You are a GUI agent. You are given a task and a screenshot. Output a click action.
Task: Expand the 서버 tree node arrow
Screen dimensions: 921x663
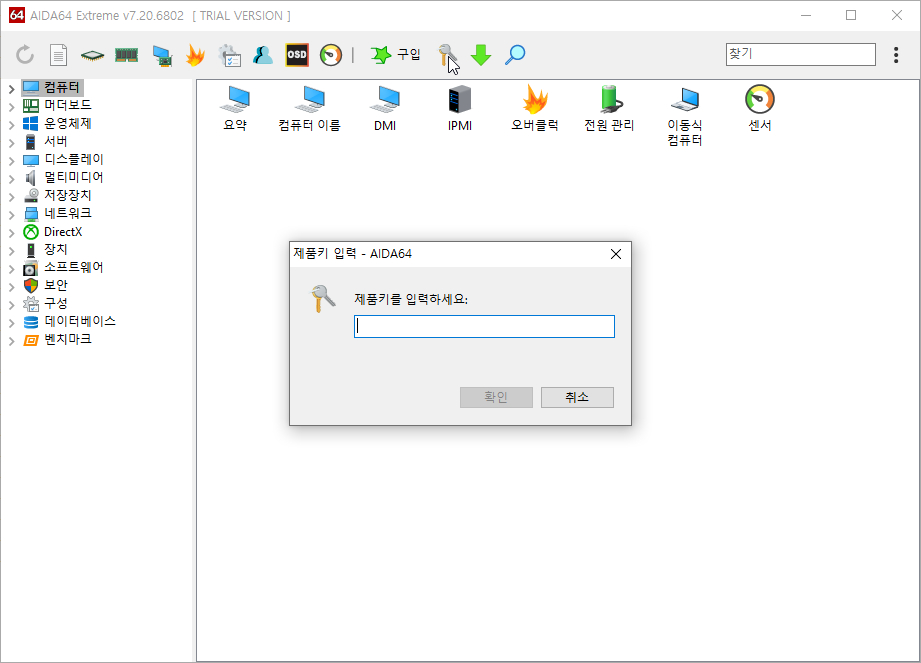[x=11, y=143]
